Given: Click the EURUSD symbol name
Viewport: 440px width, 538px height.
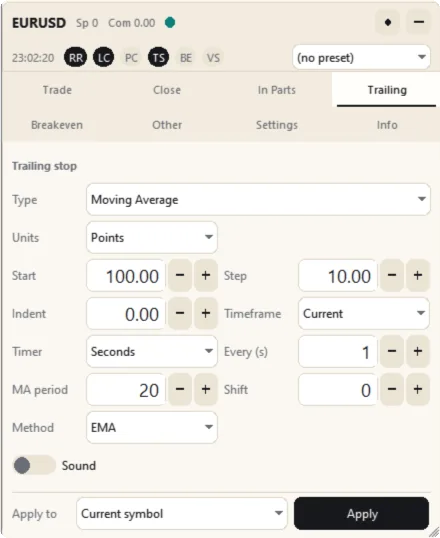Looking at the screenshot, I should point(39,23).
